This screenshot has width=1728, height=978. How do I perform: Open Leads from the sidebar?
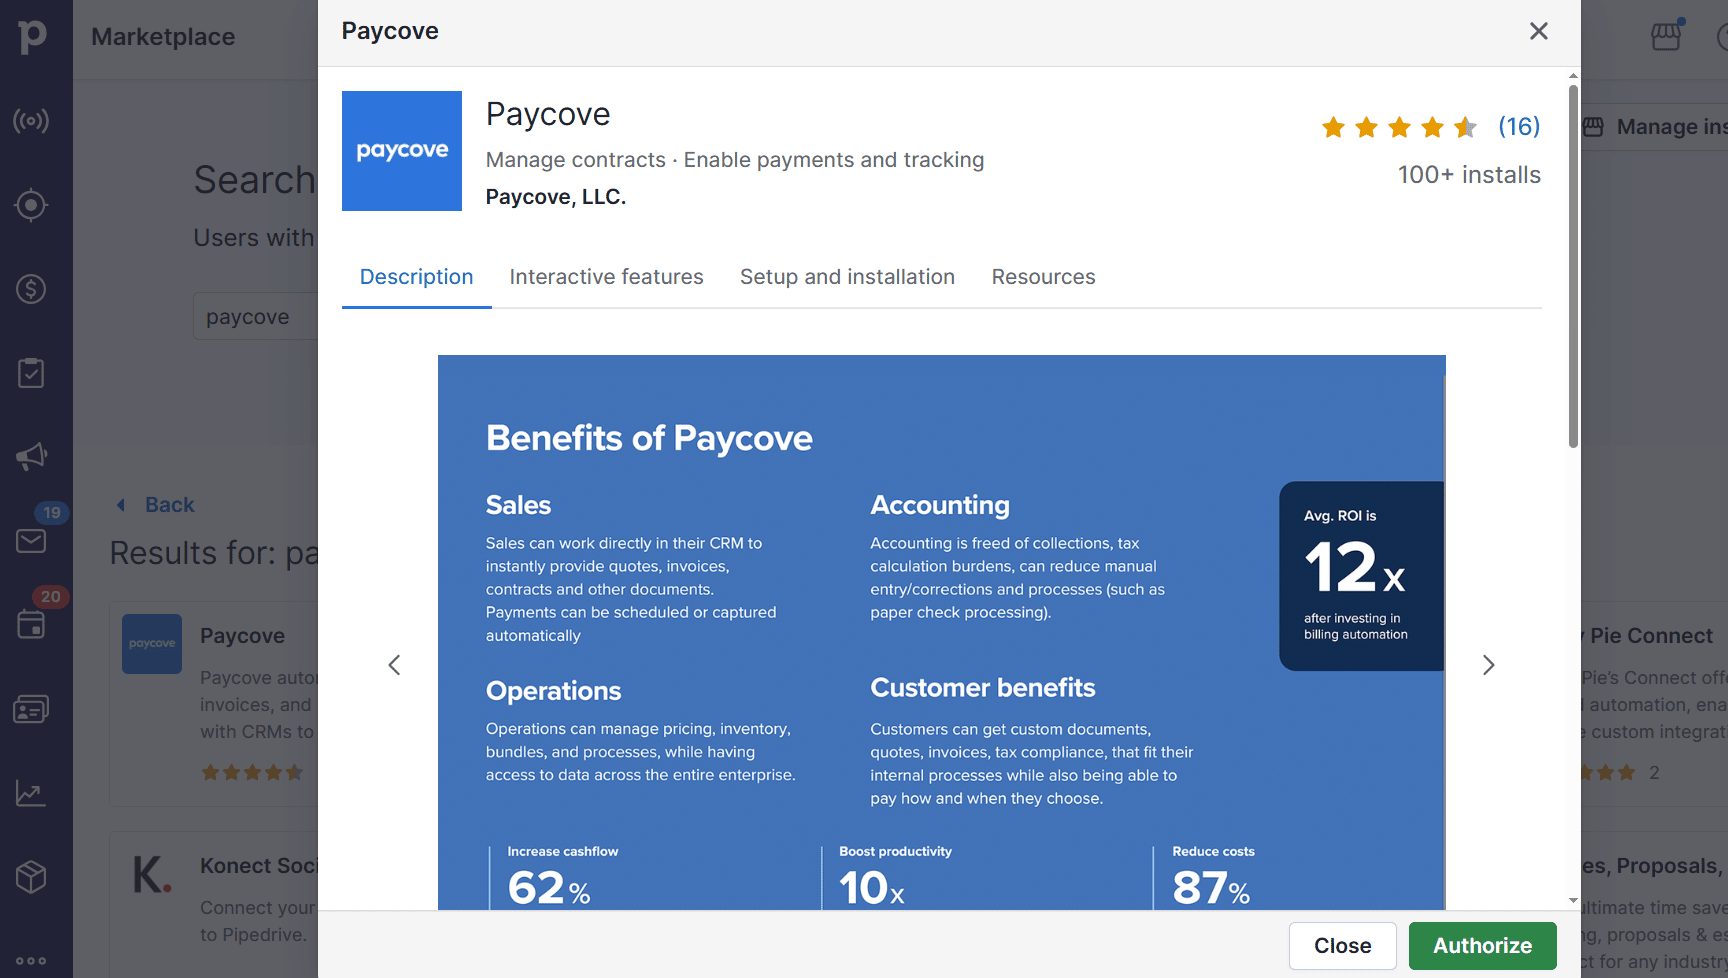(32, 120)
